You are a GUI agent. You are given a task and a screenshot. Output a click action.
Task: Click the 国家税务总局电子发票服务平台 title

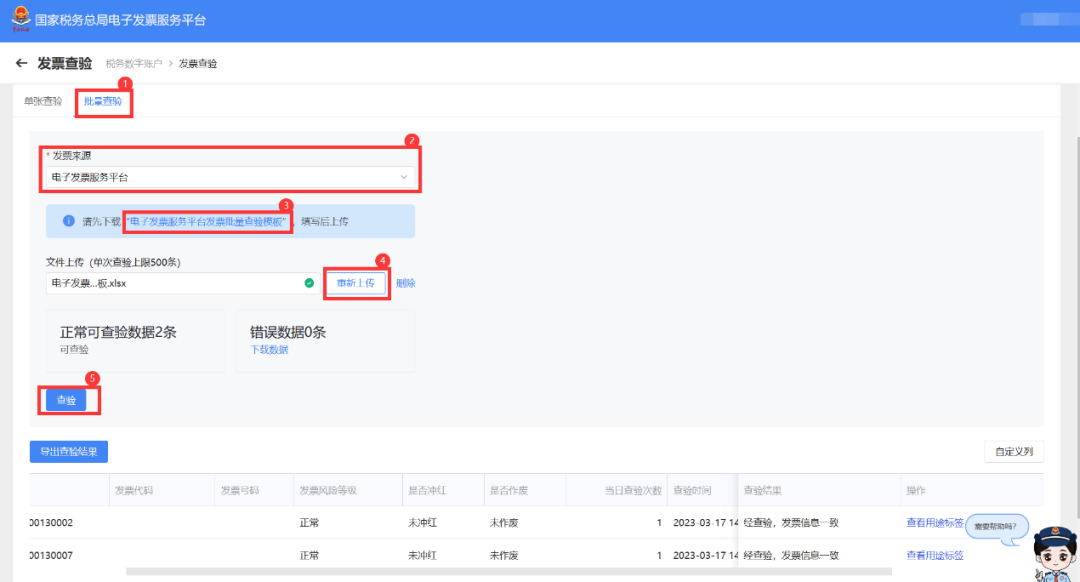point(121,20)
